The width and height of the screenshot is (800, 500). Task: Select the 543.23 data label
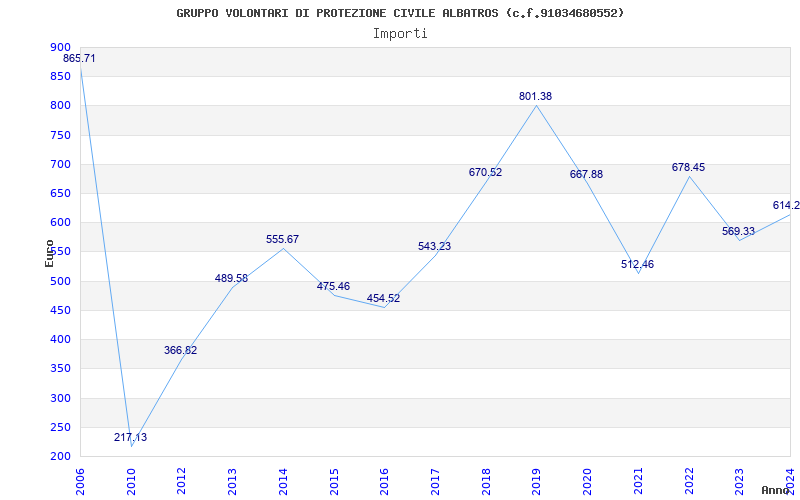435,246
